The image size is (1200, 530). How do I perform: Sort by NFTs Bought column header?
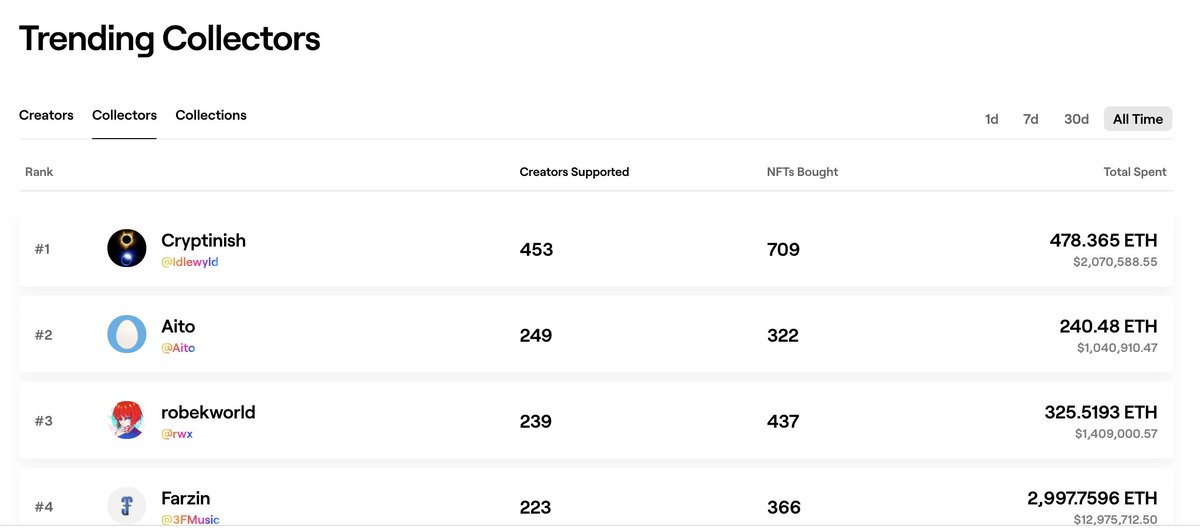click(802, 172)
